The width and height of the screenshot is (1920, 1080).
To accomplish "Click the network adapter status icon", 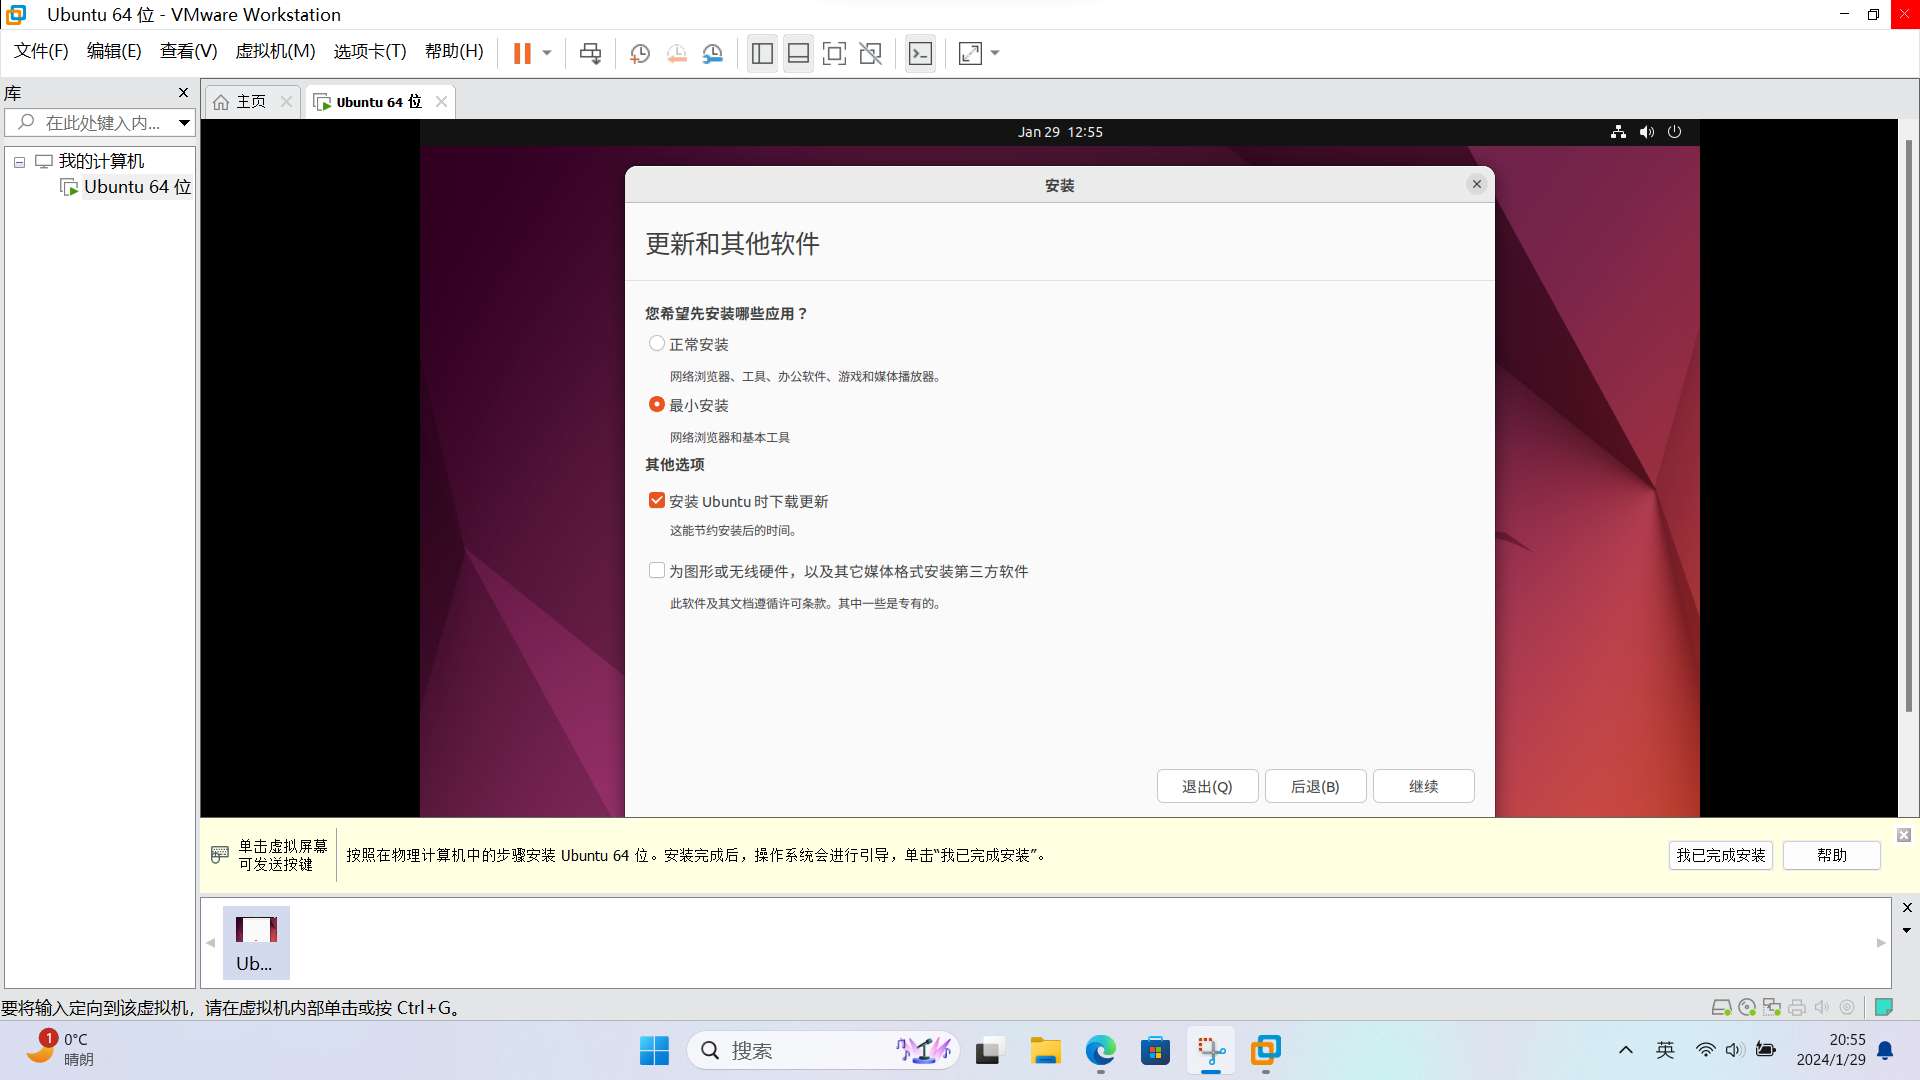I will pyautogui.click(x=1772, y=1008).
